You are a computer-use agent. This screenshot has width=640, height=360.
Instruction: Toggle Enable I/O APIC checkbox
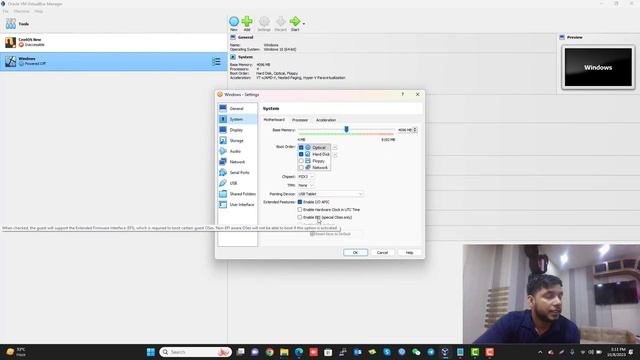pos(300,202)
